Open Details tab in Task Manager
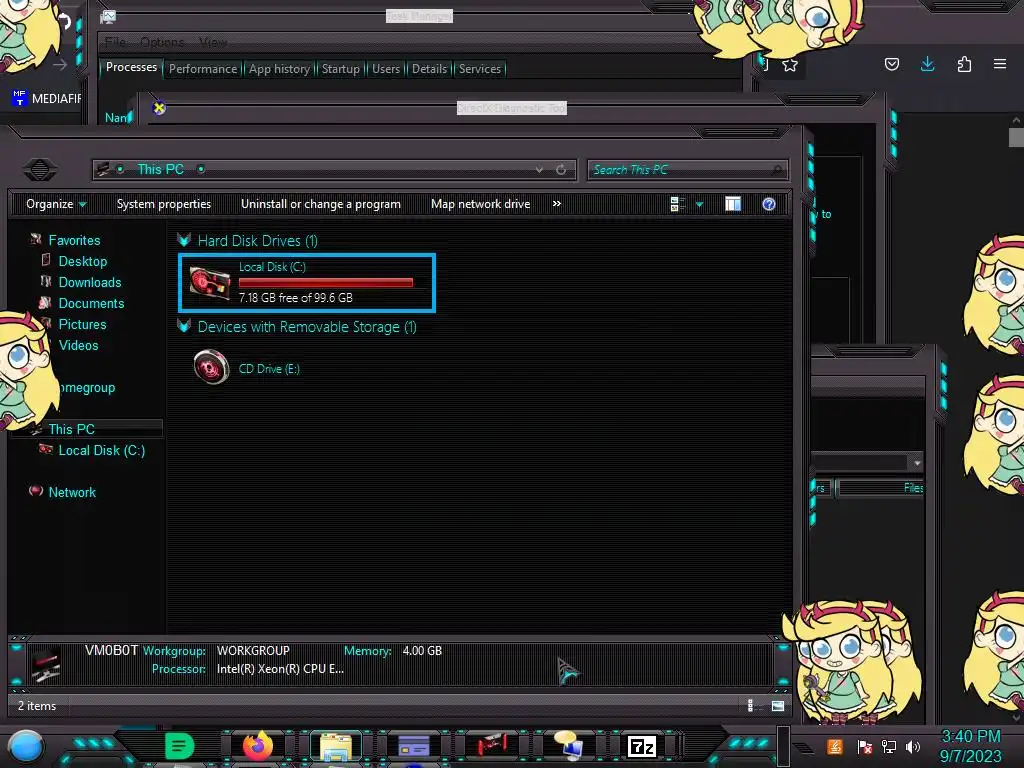This screenshot has height=768, width=1024. coord(429,69)
